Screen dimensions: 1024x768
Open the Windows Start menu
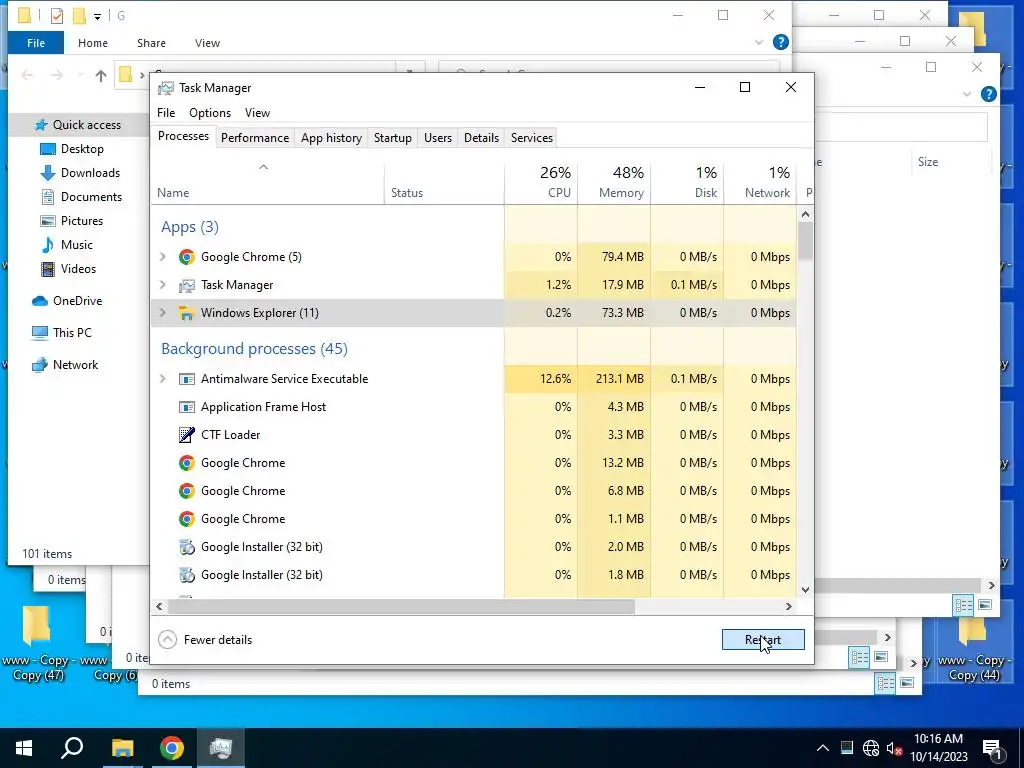tap(24, 748)
